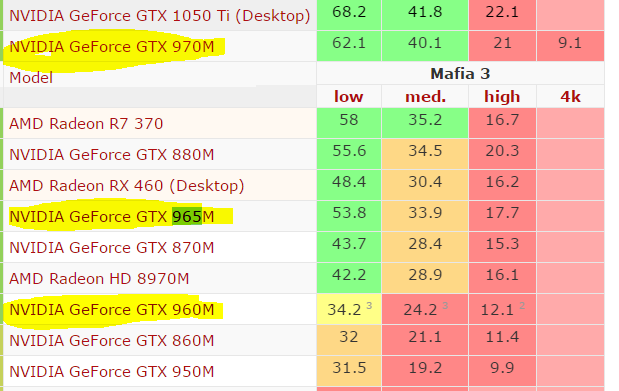
Task: Click GTX 860M high value 11.4
Action: tap(502, 337)
